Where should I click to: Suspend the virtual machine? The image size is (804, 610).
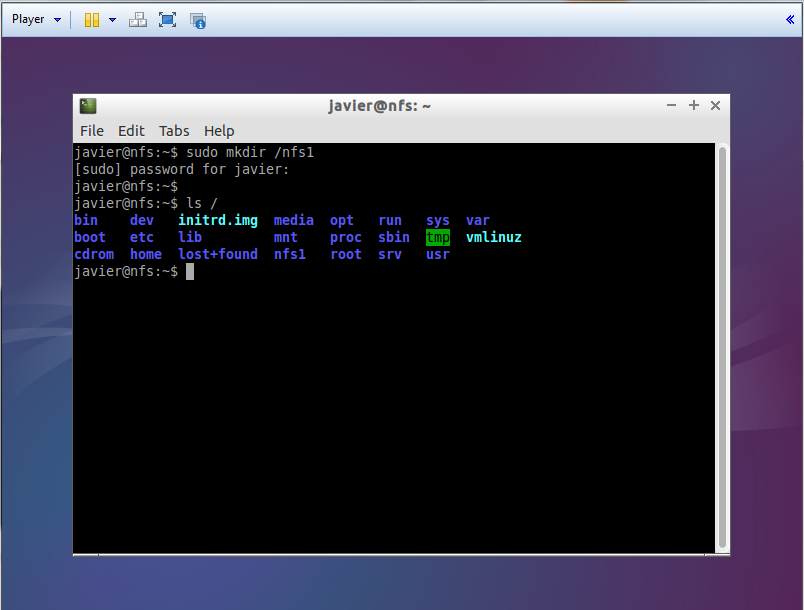(x=90, y=20)
